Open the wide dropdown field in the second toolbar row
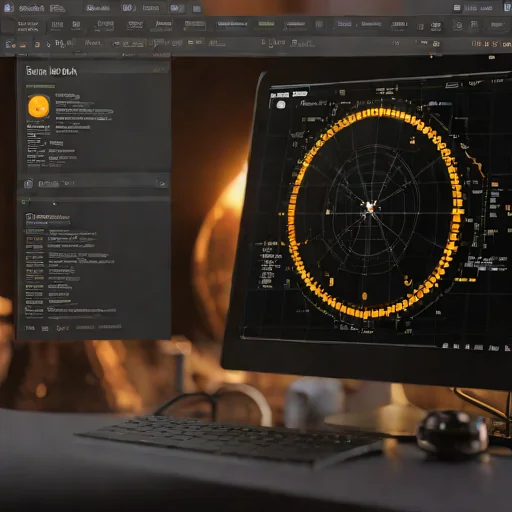 232,24
